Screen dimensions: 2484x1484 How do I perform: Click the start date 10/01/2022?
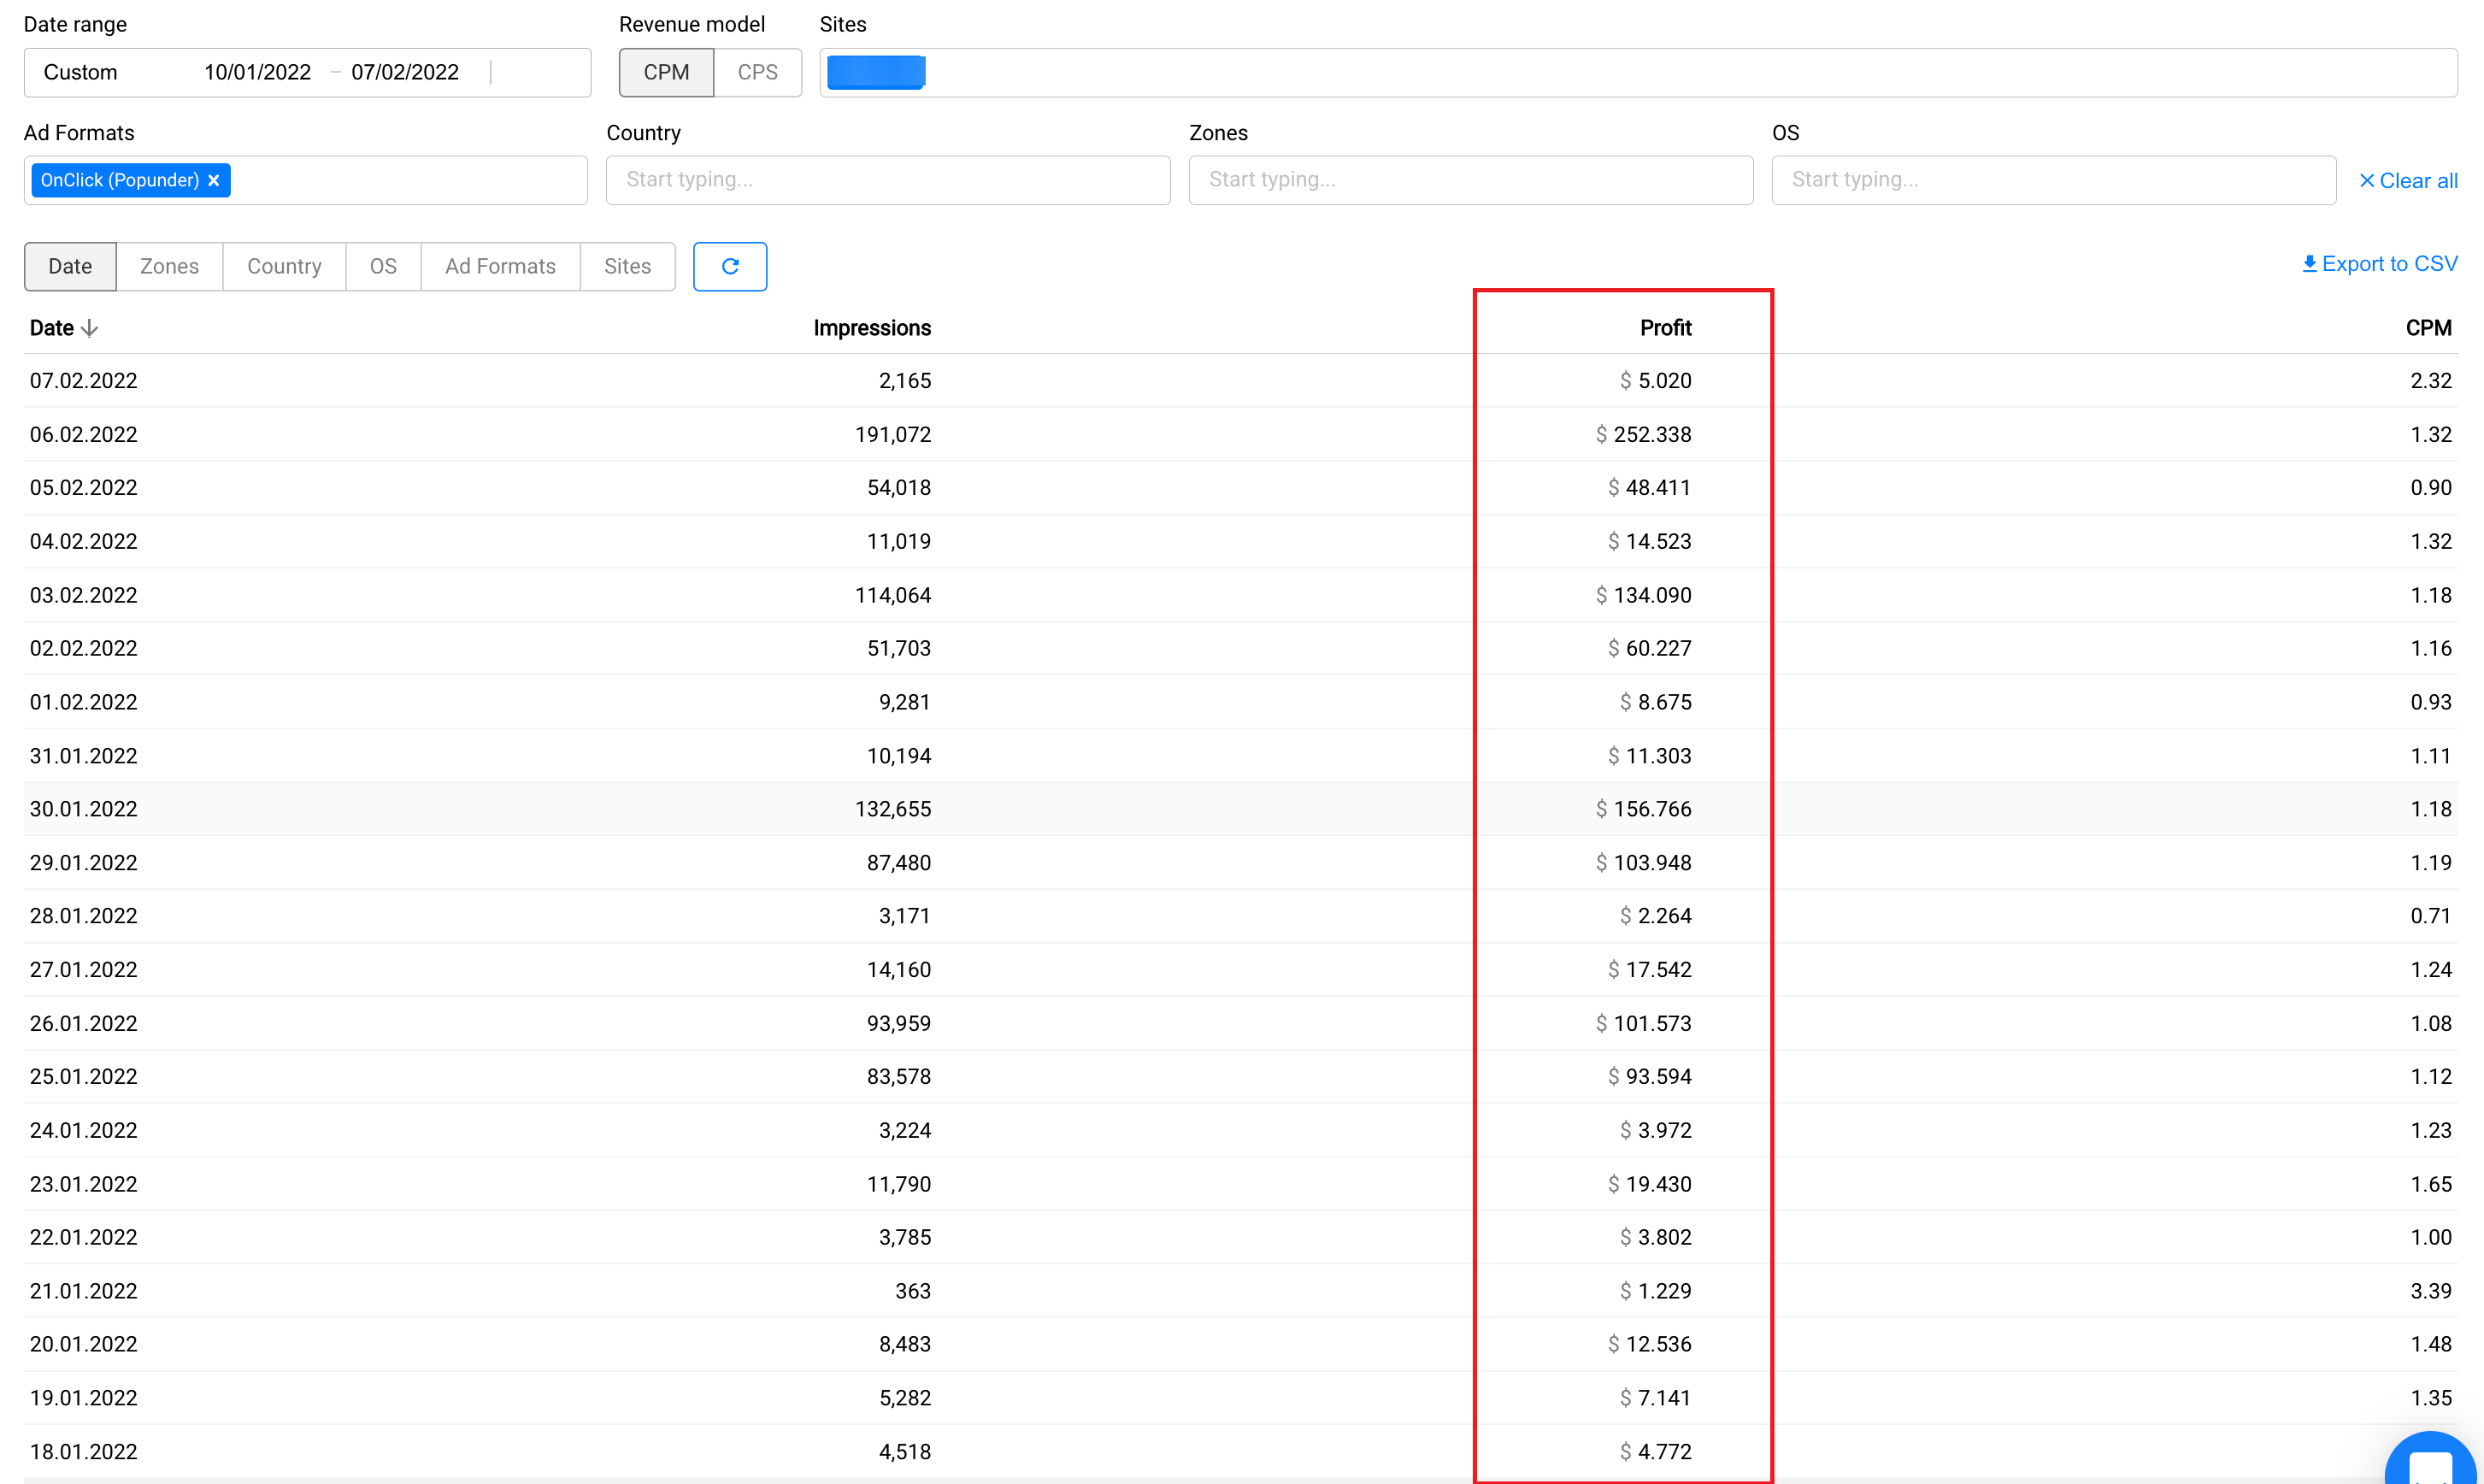257,72
